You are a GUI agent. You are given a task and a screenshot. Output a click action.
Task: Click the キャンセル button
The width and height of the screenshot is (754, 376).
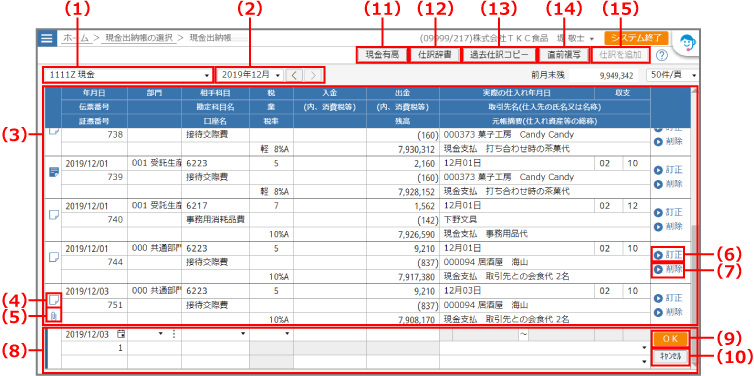[x=670, y=356]
